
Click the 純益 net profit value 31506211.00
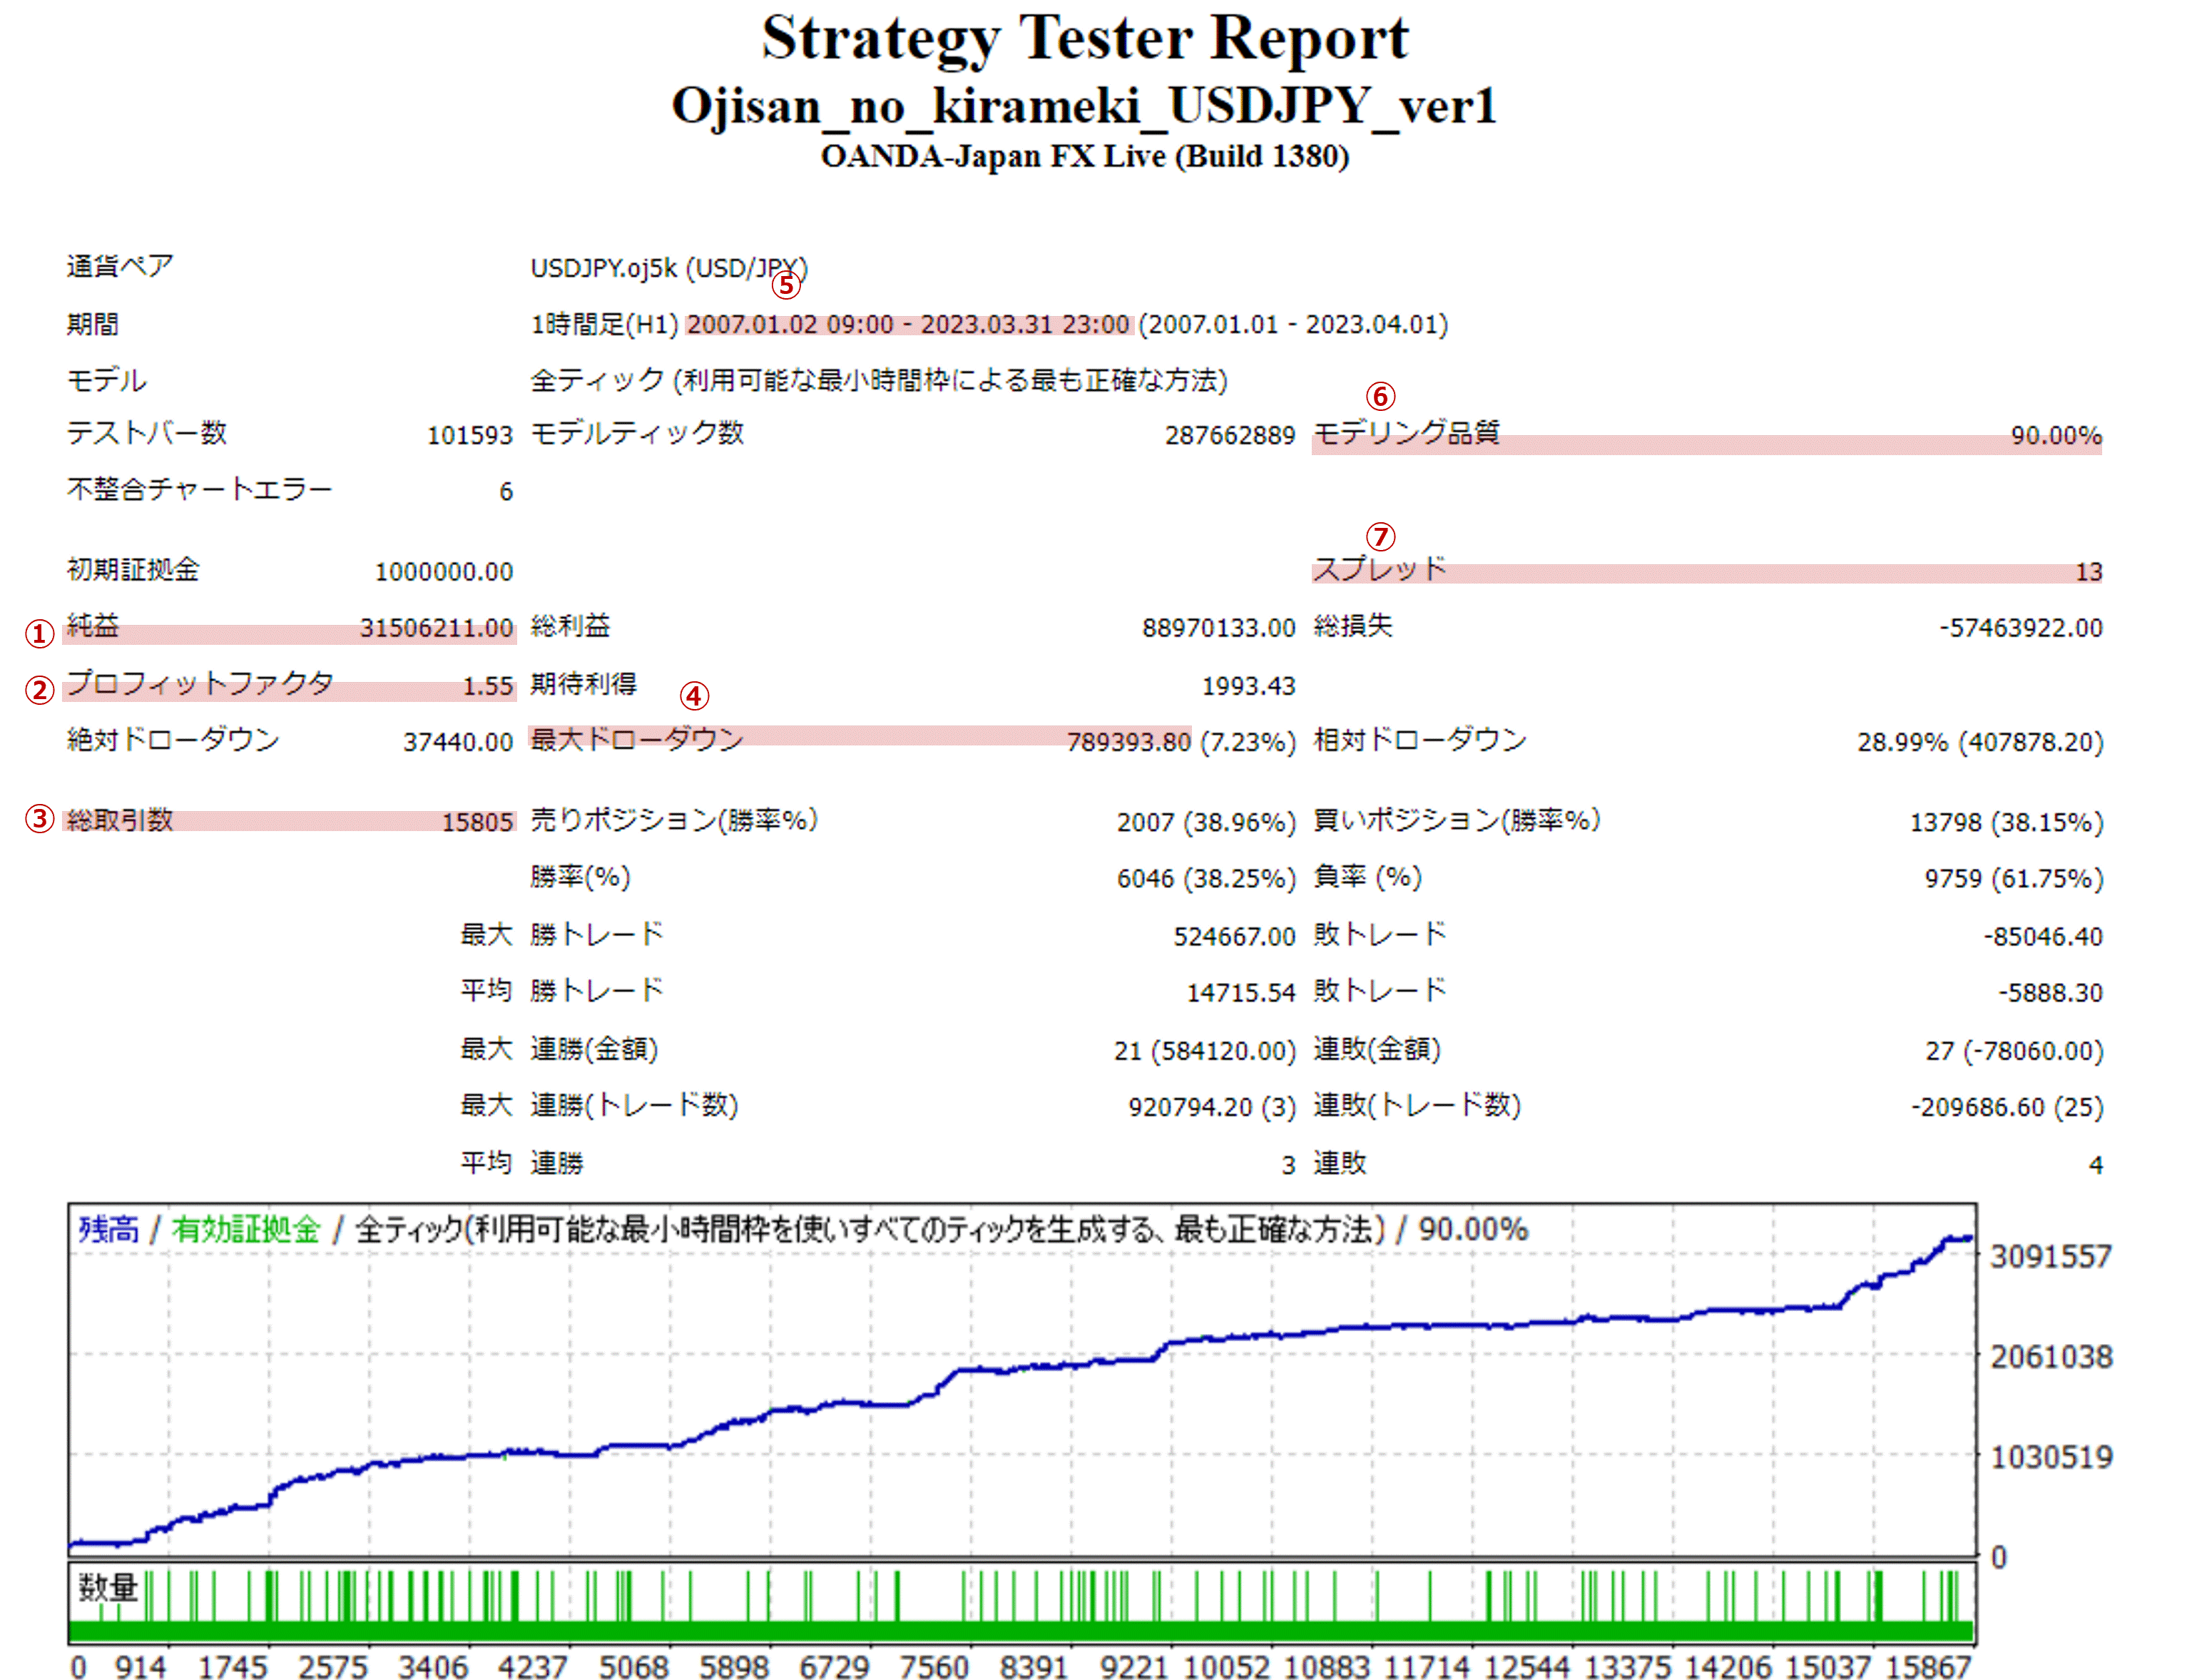click(436, 628)
